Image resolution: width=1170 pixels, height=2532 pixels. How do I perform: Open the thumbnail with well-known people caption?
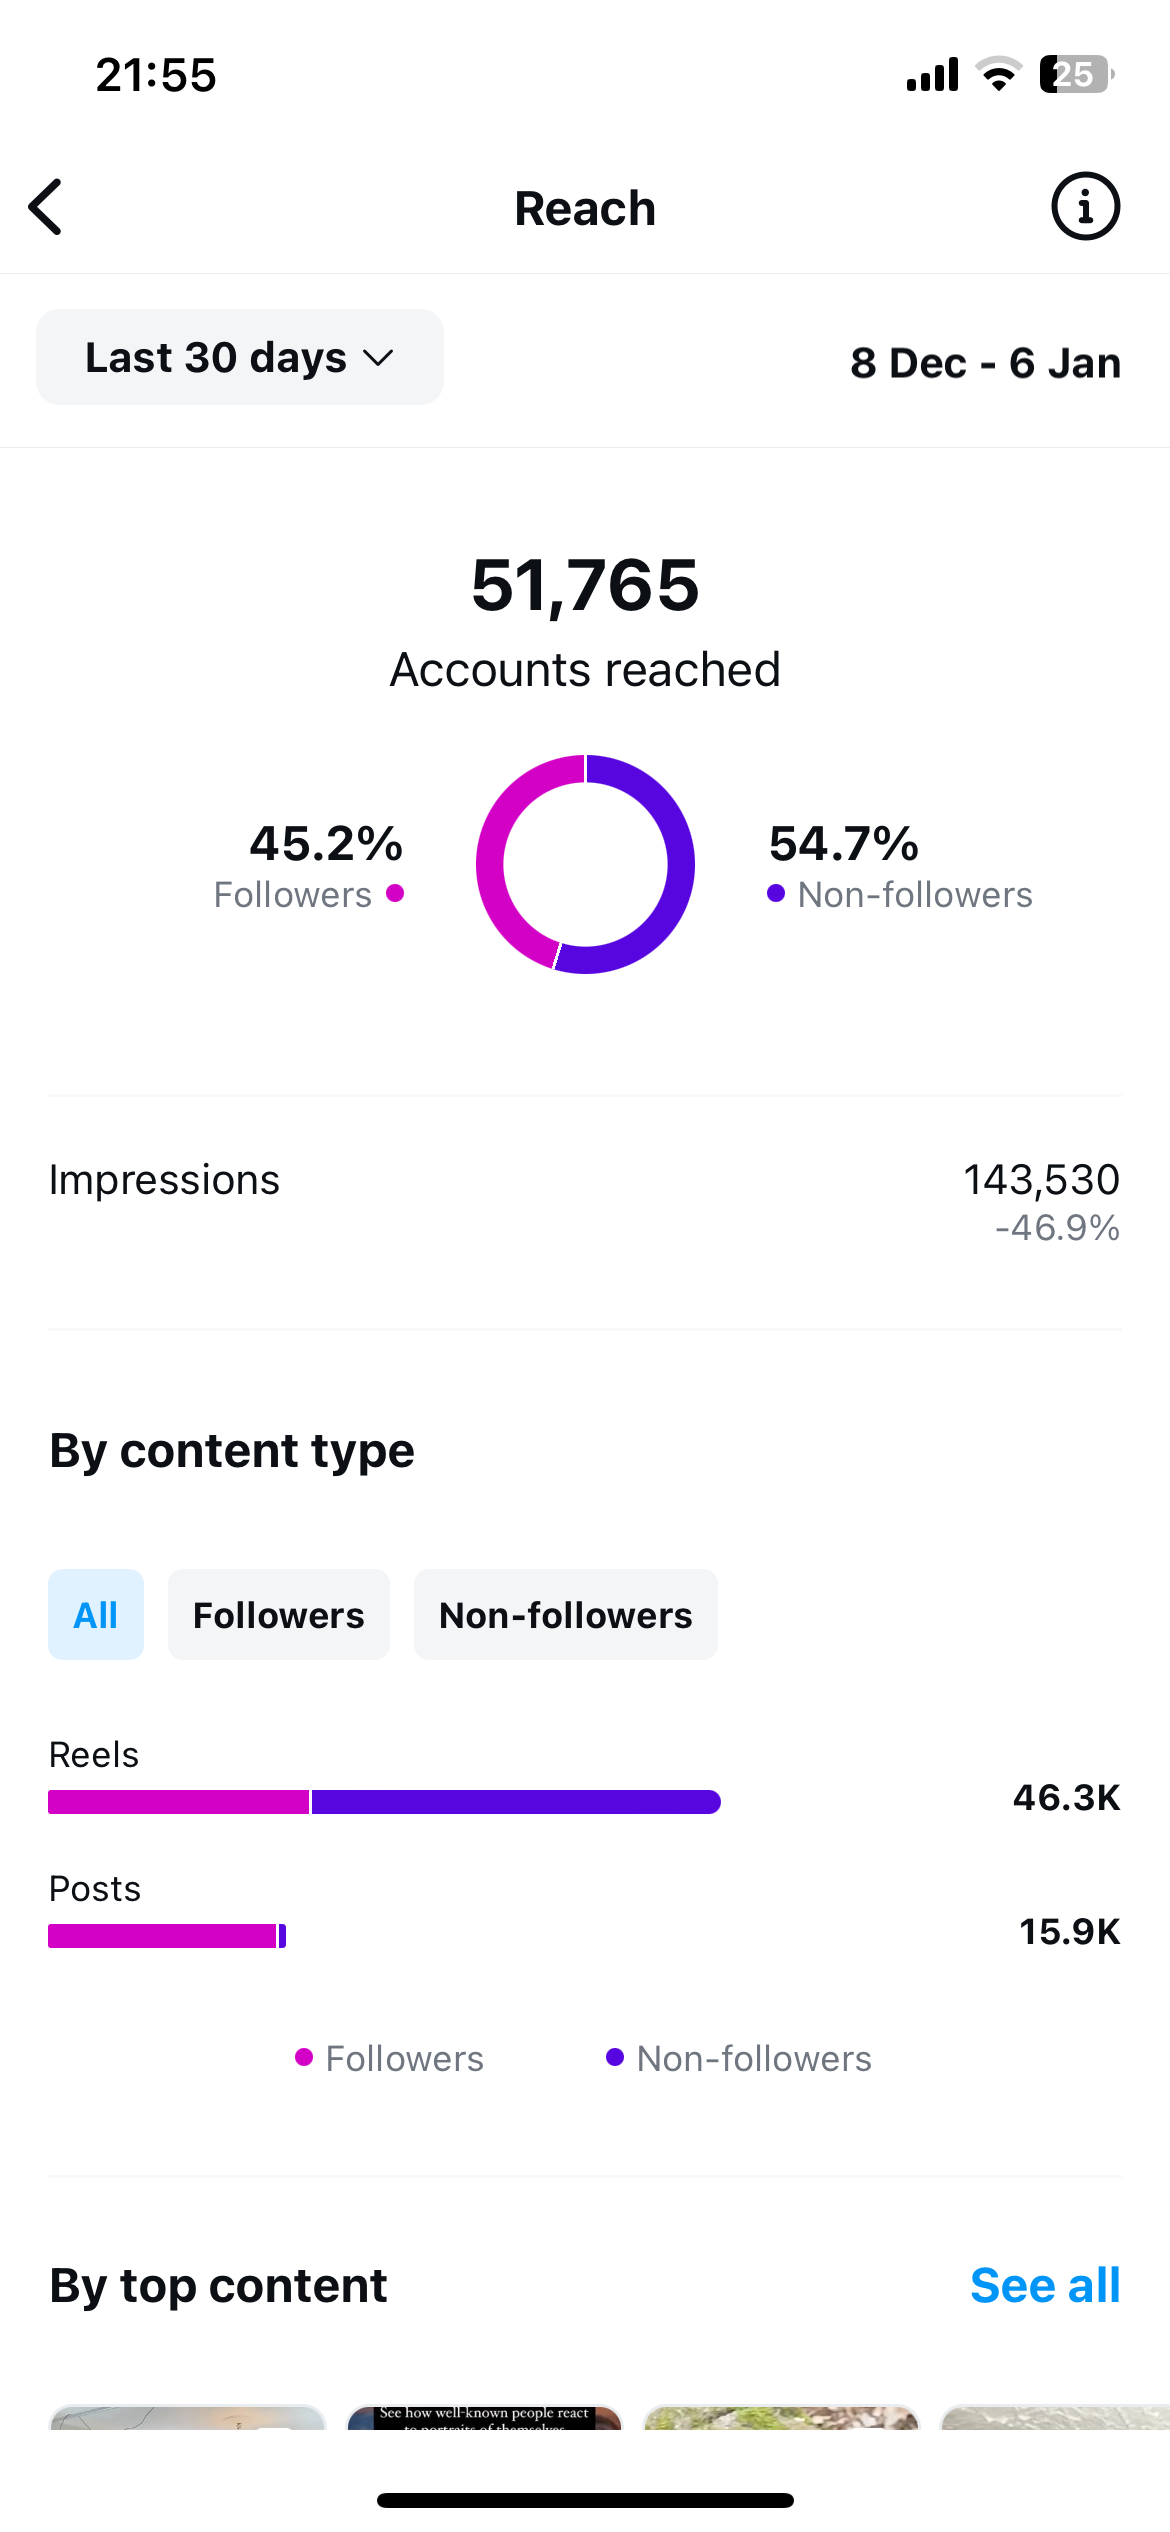point(484,2418)
